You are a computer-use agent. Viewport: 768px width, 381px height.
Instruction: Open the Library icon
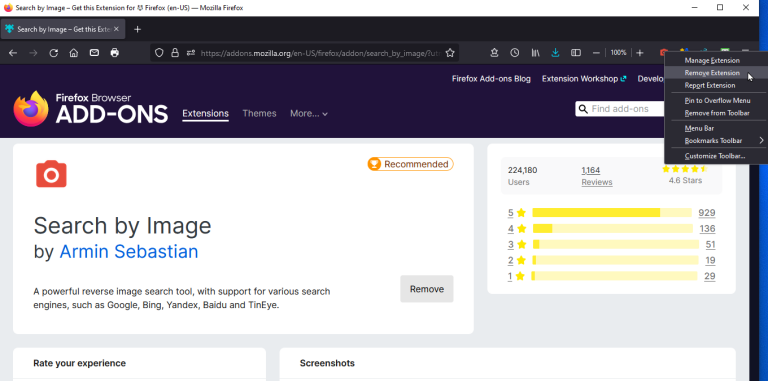coord(535,53)
